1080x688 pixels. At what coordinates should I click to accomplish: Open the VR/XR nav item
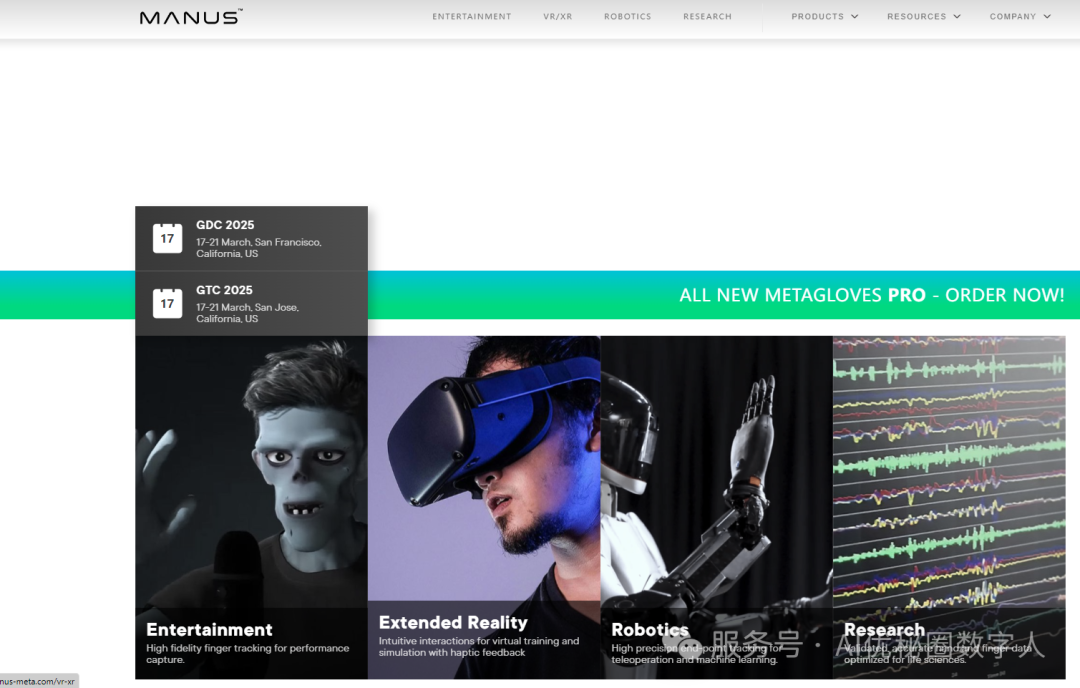pos(557,17)
